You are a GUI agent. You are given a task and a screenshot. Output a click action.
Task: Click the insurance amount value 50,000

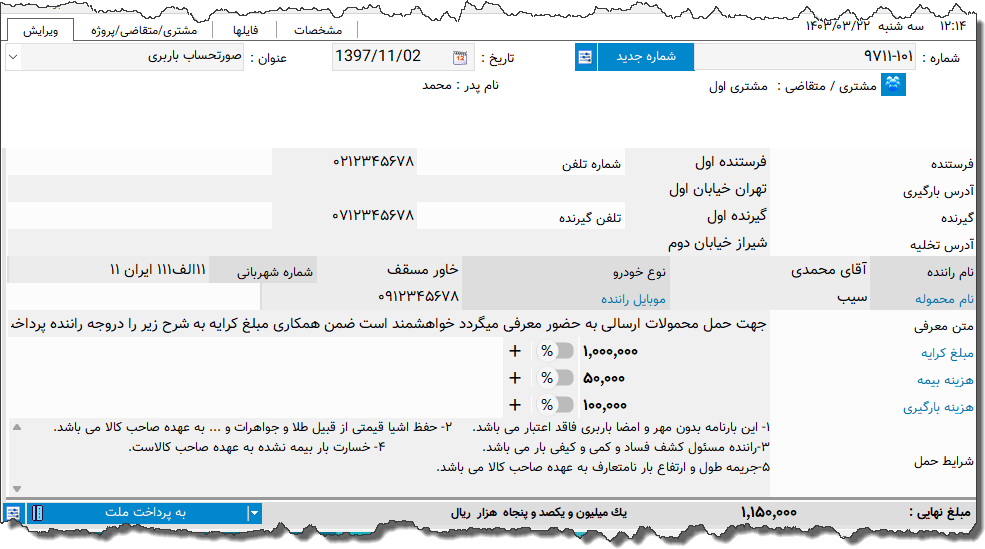604,379
